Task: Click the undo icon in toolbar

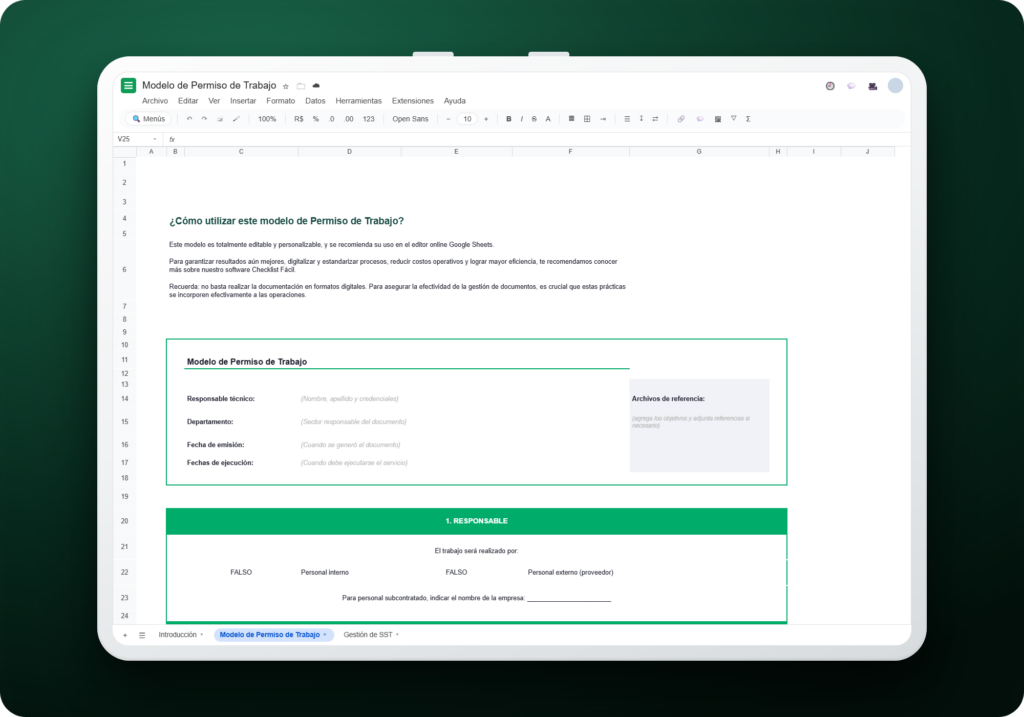Action: click(189, 119)
